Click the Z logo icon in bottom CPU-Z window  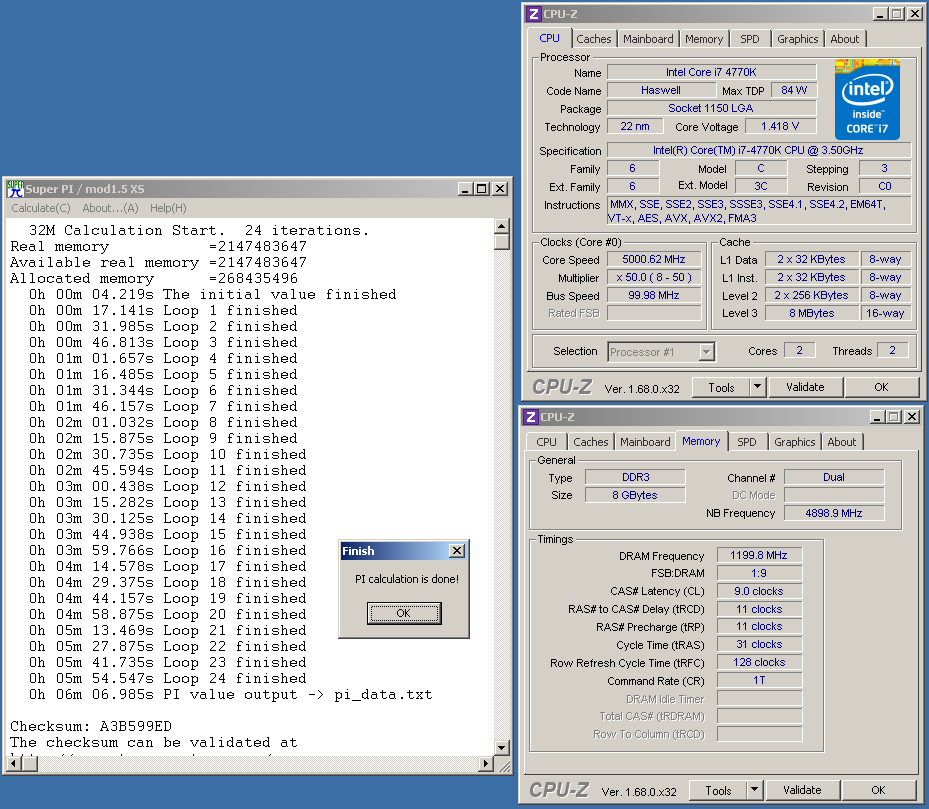pyautogui.click(x=531, y=417)
